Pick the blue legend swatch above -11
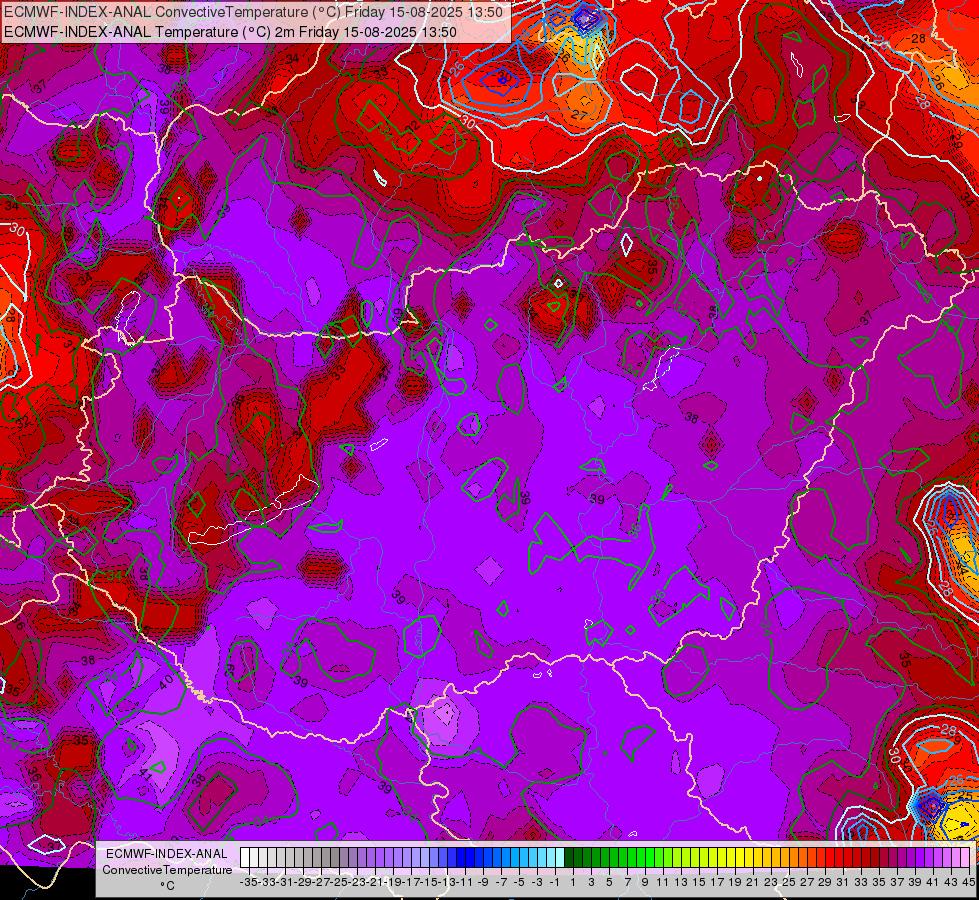 (461, 857)
